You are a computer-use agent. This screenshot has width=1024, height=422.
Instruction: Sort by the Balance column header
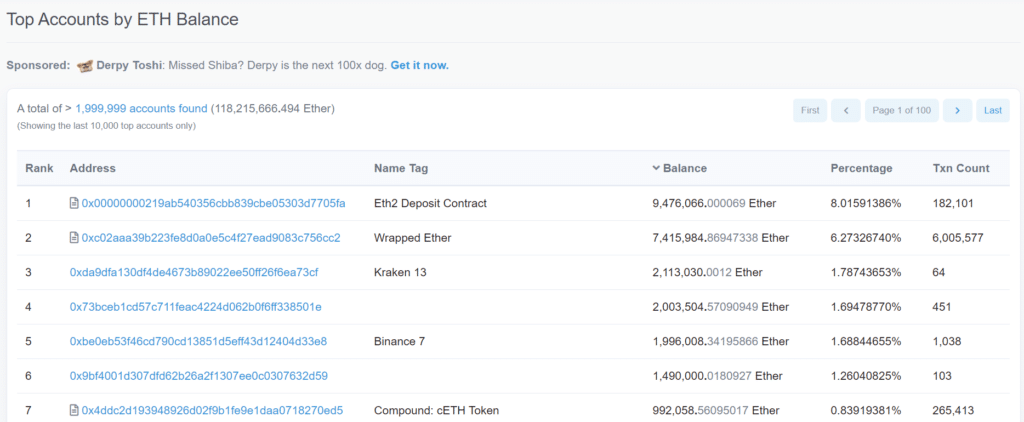click(x=684, y=169)
